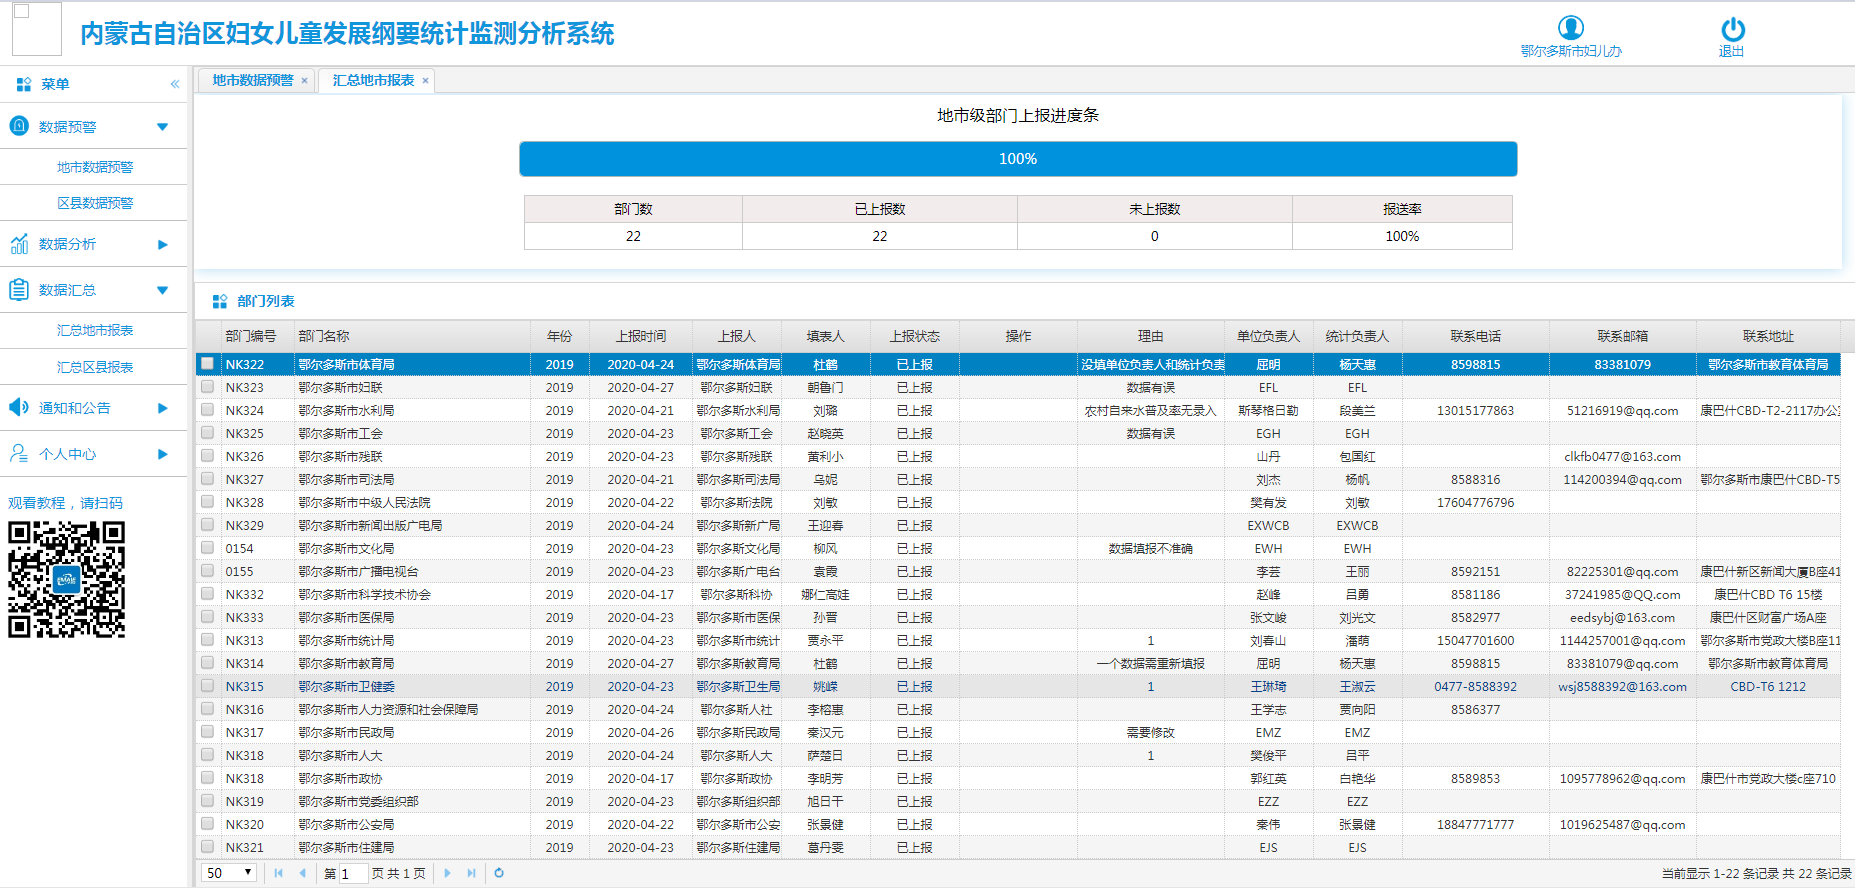Expand the 通知和公告 menu section

162,408
